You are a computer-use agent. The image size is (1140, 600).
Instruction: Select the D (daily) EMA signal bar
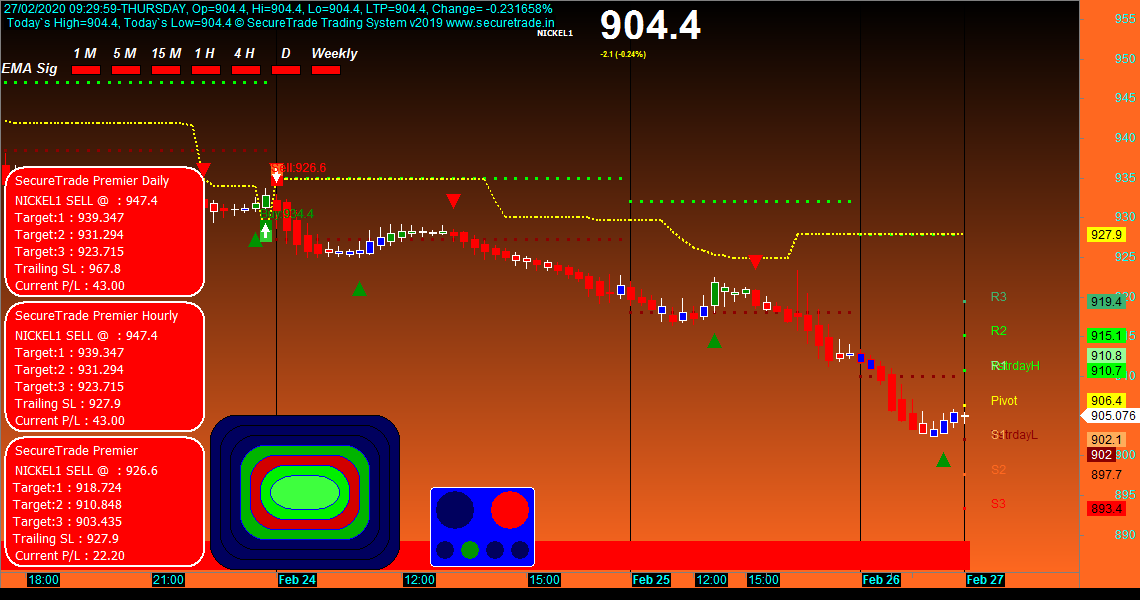tap(286, 70)
